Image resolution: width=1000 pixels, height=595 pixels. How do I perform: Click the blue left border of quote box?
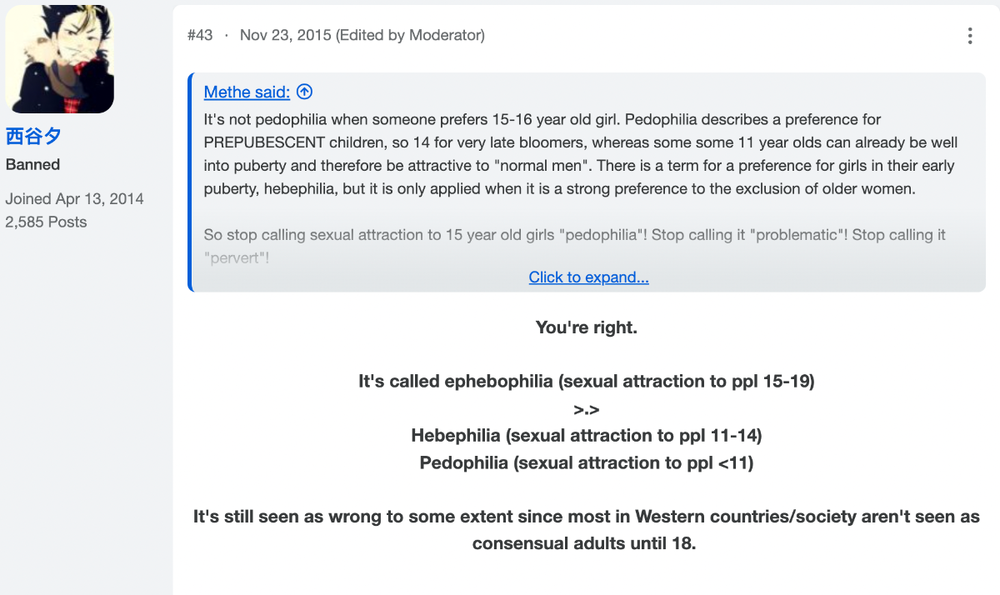coord(190,182)
